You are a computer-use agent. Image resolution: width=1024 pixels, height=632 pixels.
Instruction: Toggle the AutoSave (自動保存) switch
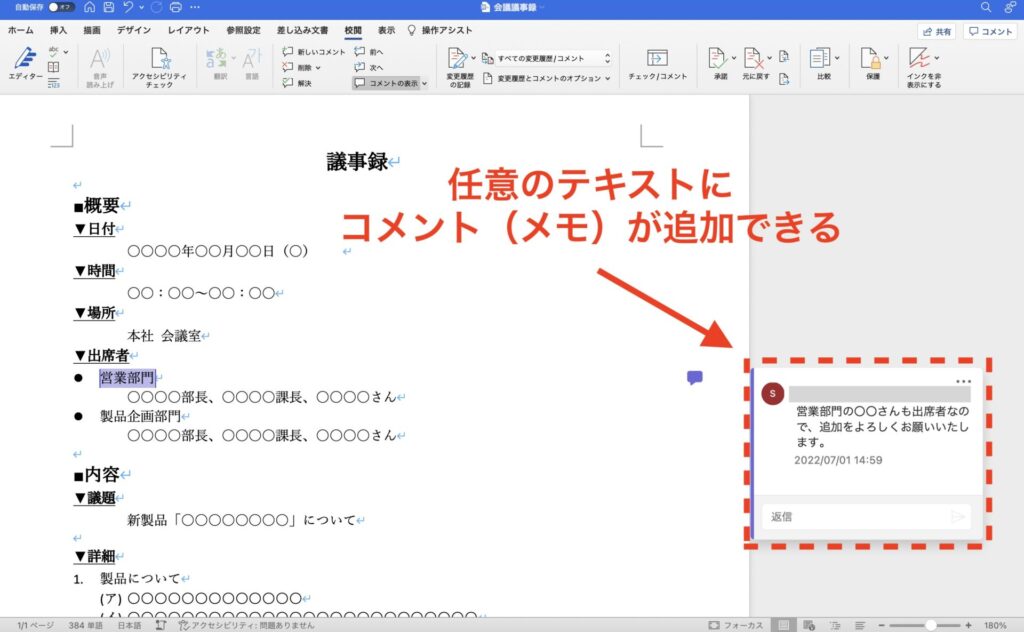[60, 7]
